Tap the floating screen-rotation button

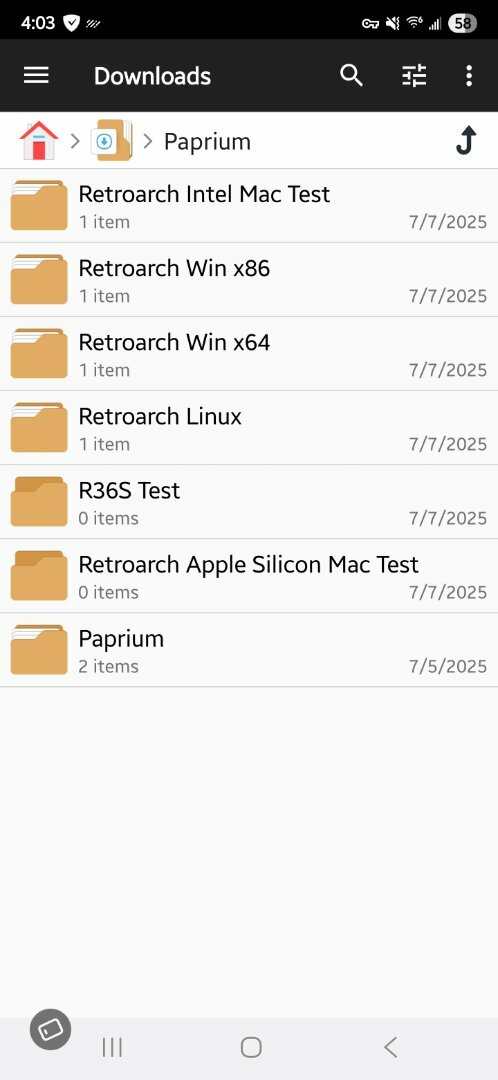(50, 1029)
